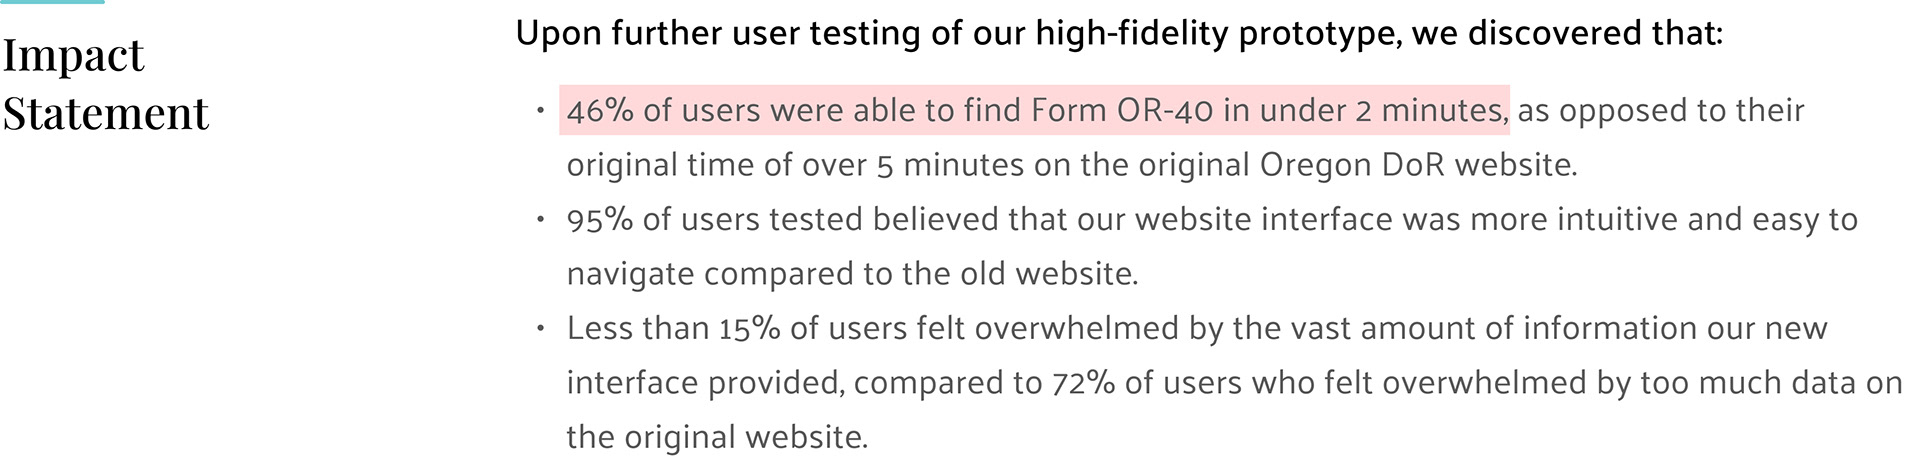1920x466 pixels.
Task: Click the "72%" figure
Action: click(x=1083, y=383)
